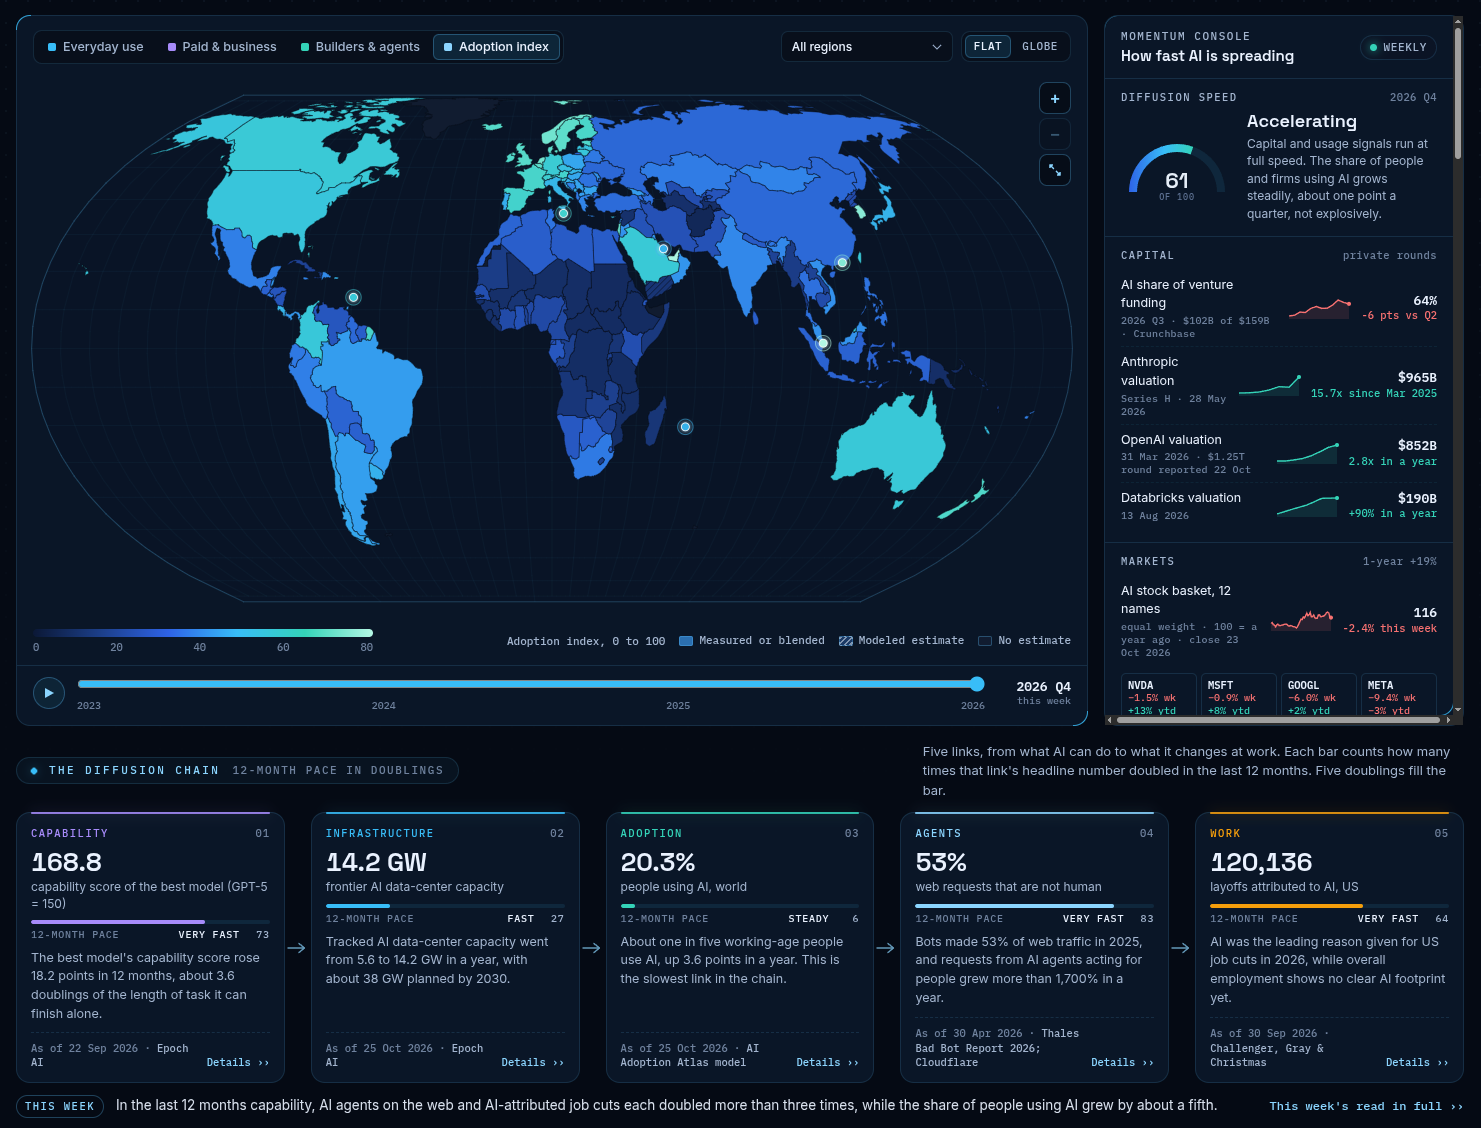The image size is (1481, 1128).
Task: Open This week's read in full link
Action: (x=1366, y=1106)
